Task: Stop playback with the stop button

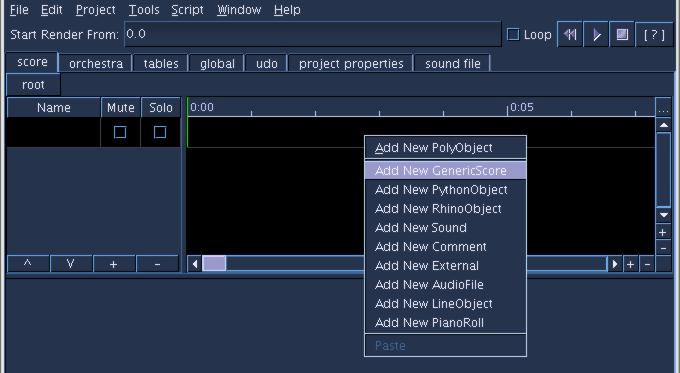Action: pos(622,34)
